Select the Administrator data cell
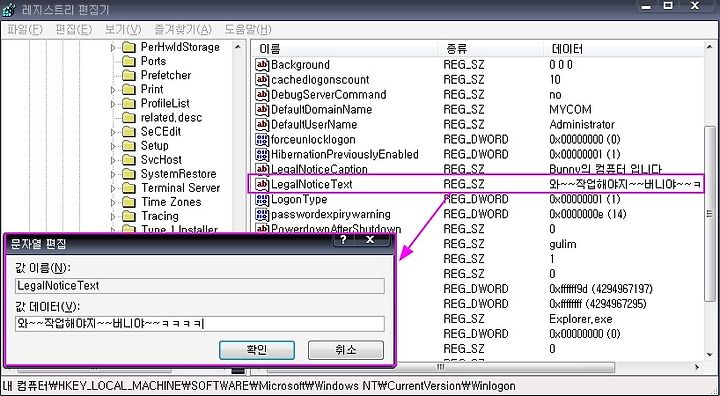Viewport: 720px width, 396px height. pyautogui.click(x=582, y=124)
